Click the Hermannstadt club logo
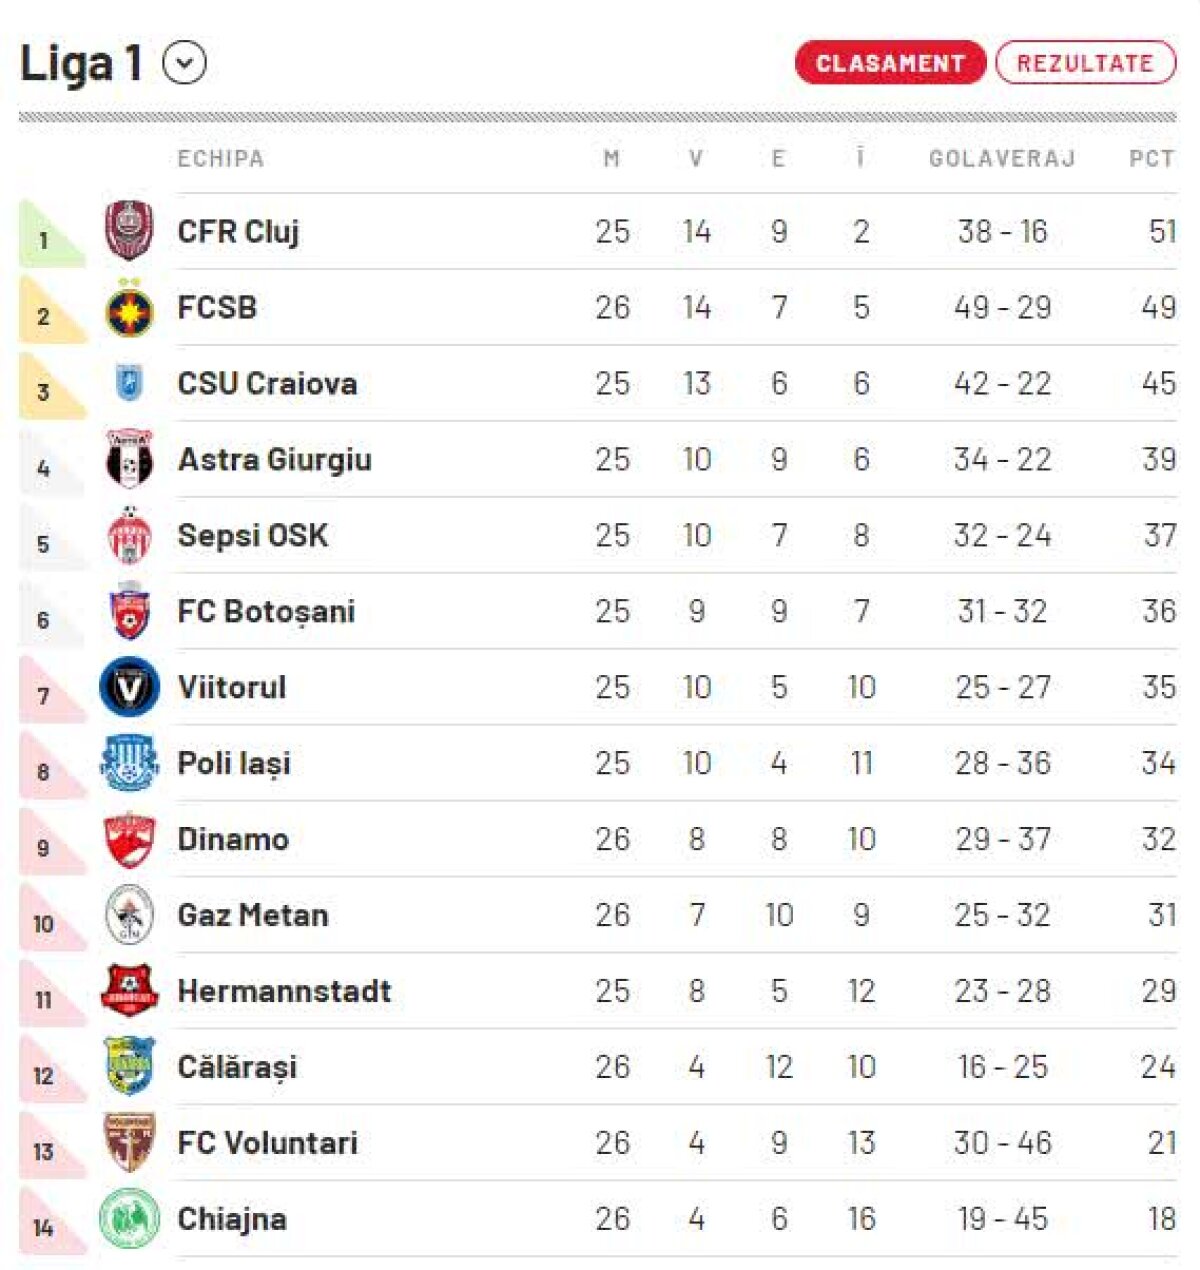Screen dimensions: 1200x1270 129,991
